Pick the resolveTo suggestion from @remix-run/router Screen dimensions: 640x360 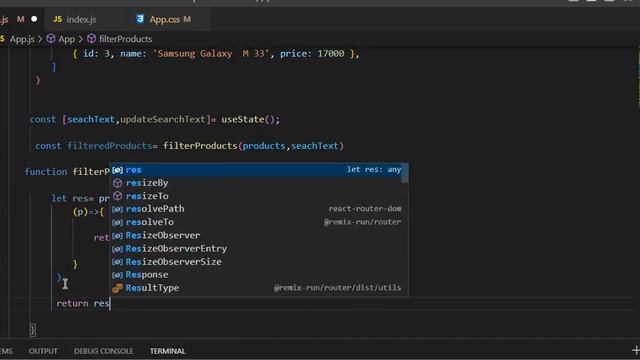[x=259, y=222]
